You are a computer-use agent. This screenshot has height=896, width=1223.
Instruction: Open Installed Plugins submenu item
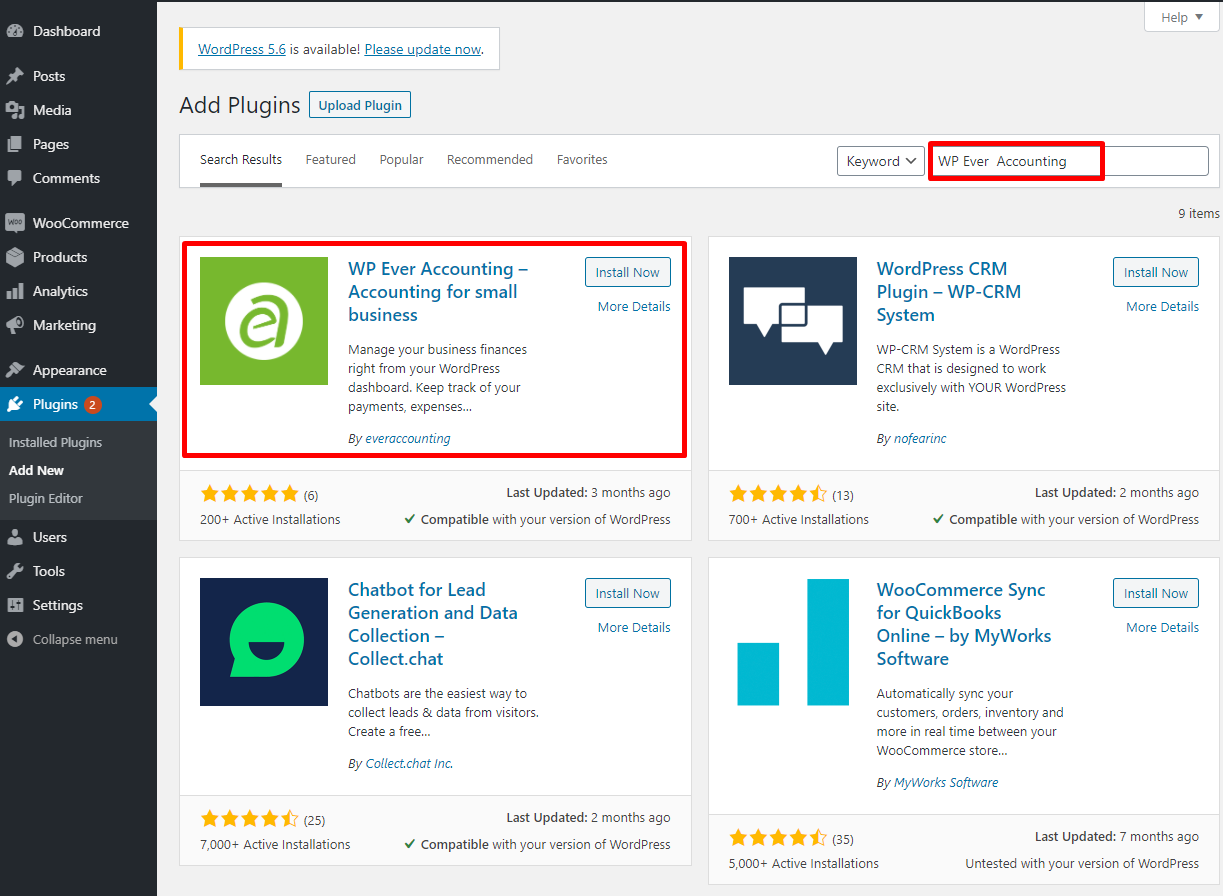[56, 442]
